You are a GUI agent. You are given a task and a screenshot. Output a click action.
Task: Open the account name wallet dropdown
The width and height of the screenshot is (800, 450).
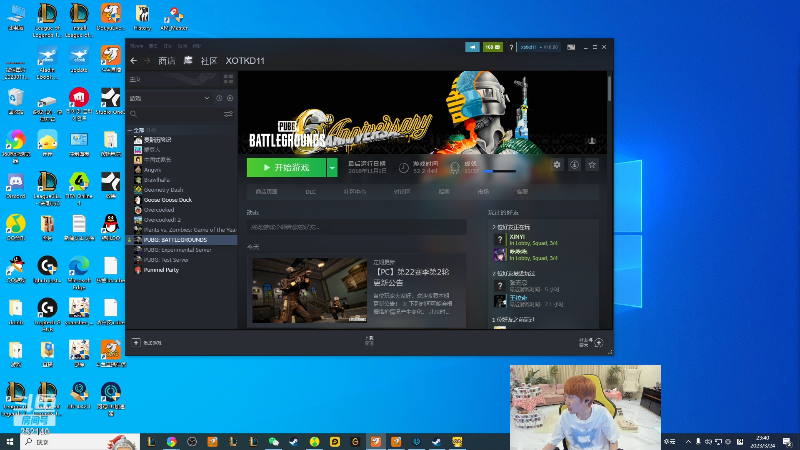point(540,47)
